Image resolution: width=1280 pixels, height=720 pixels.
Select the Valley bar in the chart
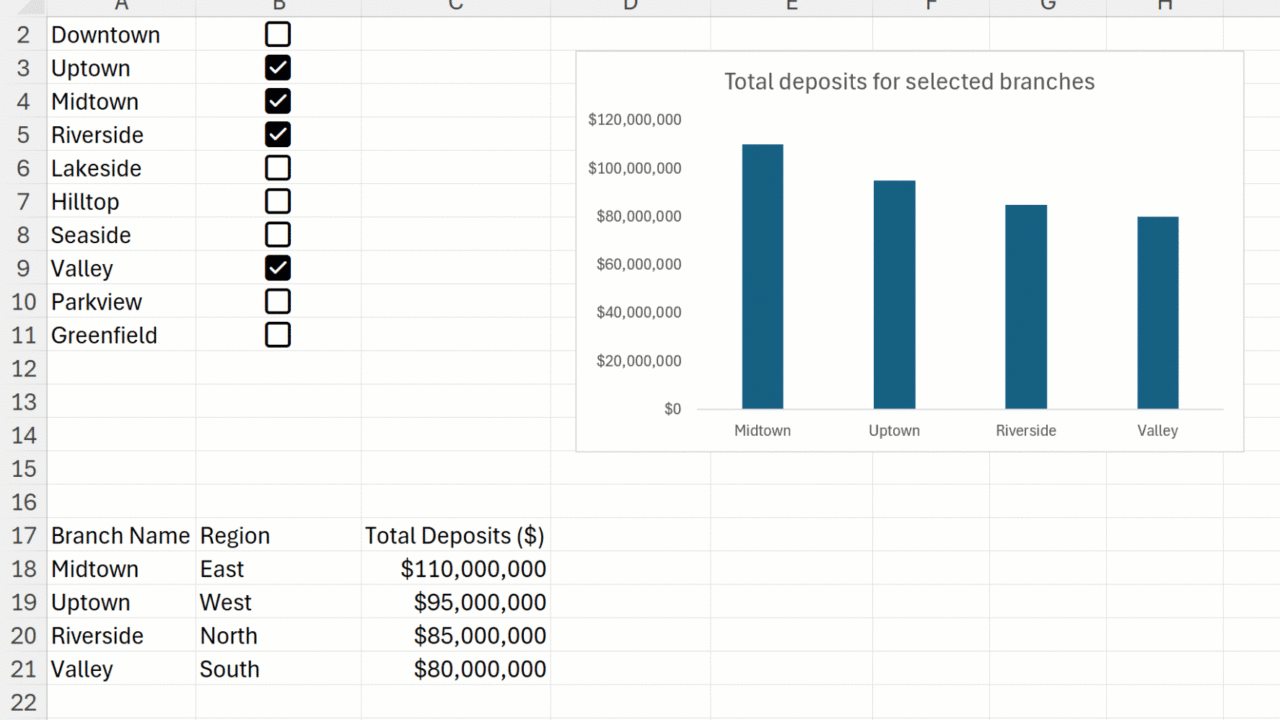coord(1157,313)
